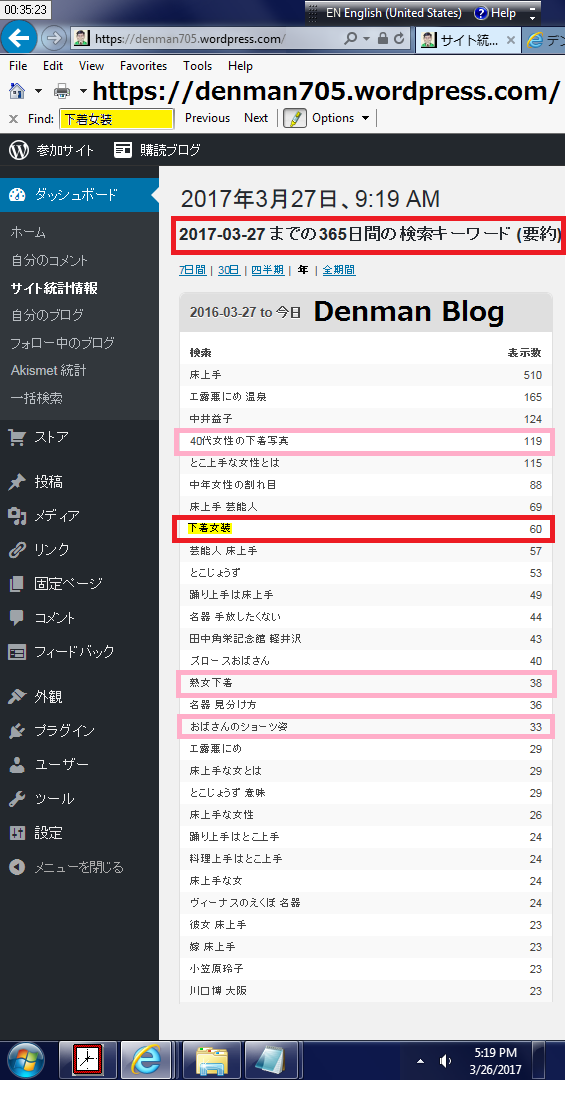
Task: Click the WordPress logo in admin bar
Action: pyautogui.click(x=19, y=149)
